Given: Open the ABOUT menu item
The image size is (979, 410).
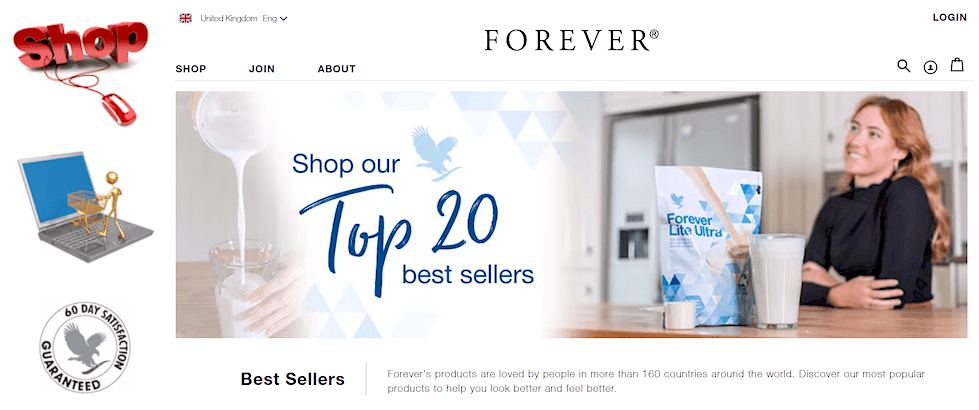Looking at the screenshot, I should tap(337, 69).
